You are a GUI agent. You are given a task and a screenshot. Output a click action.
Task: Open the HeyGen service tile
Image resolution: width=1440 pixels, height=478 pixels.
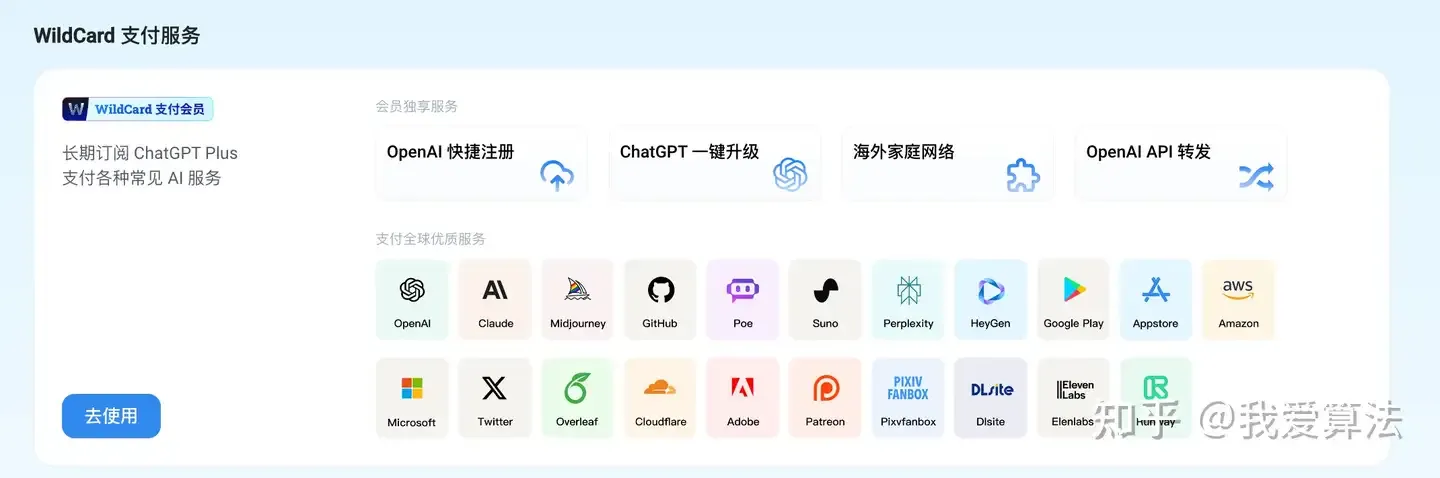pyautogui.click(x=991, y=300)
